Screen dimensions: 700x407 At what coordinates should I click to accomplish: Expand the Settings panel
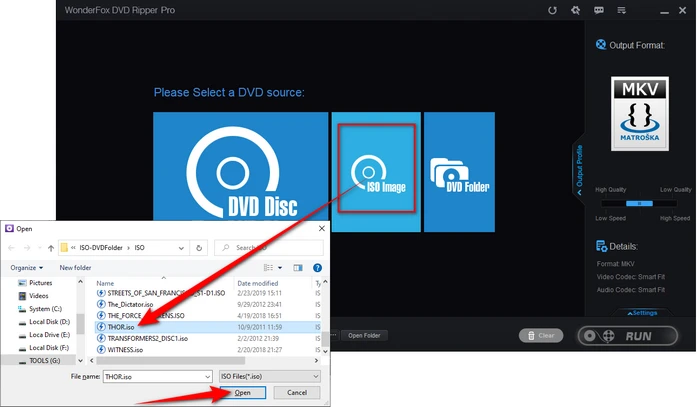(642, 313)
